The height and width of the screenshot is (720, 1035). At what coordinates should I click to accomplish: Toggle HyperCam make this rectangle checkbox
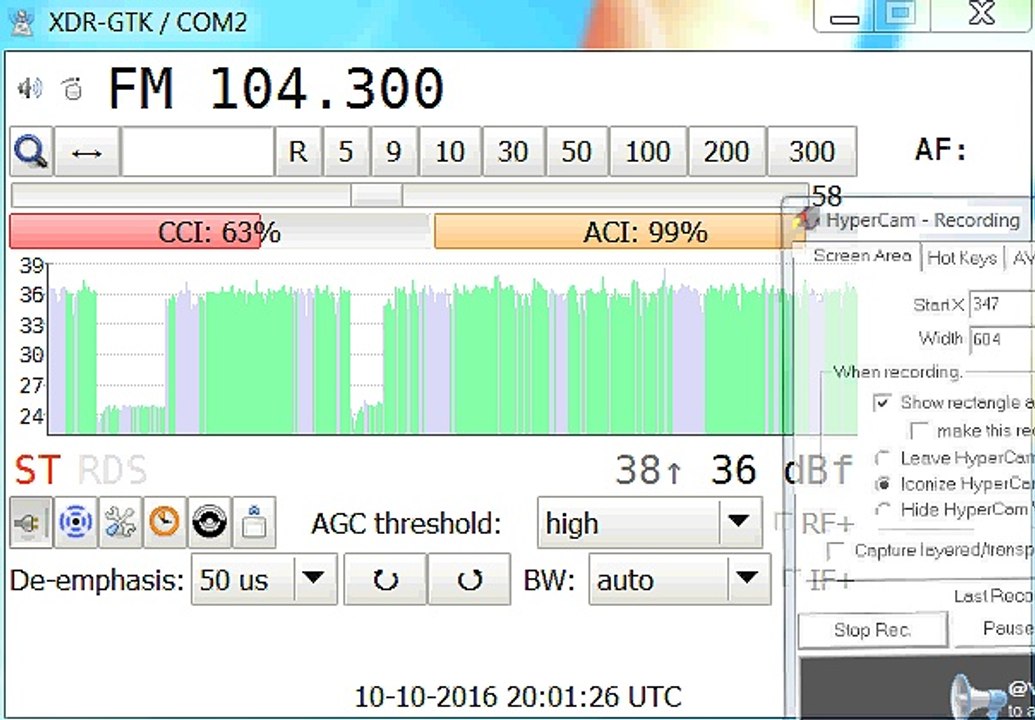(919, 430)
